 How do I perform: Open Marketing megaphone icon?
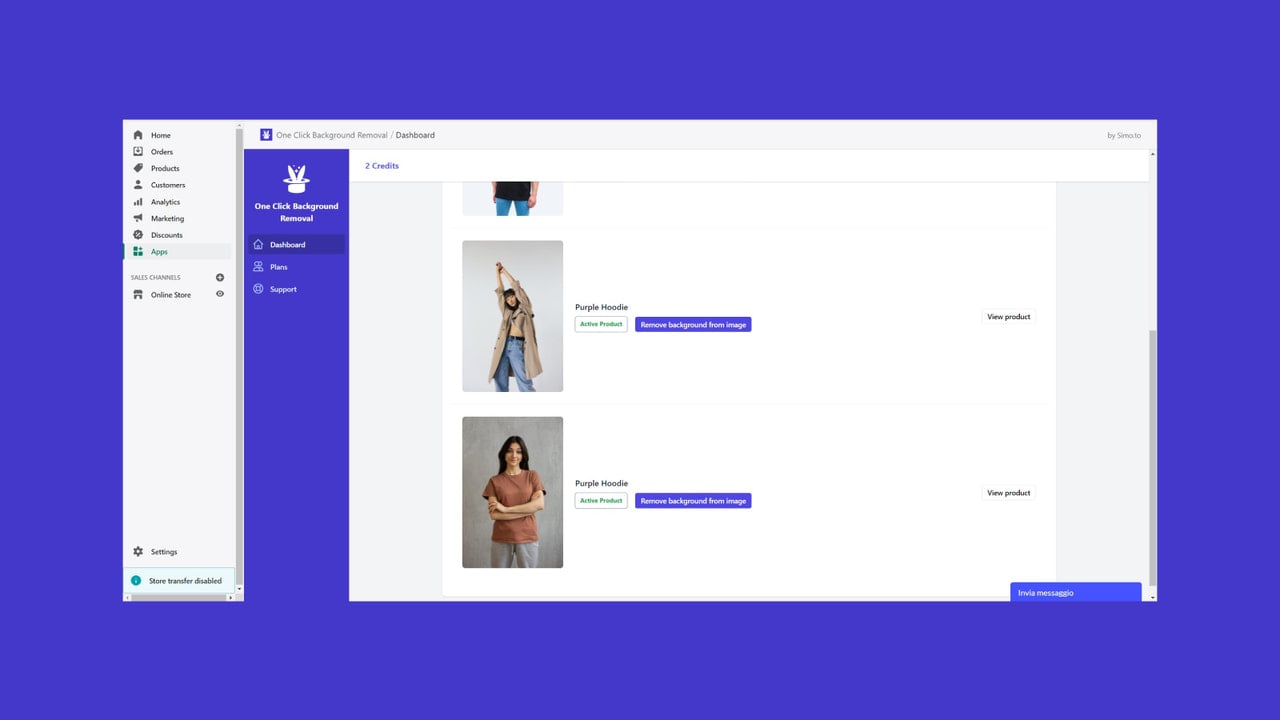coord(138,218)
